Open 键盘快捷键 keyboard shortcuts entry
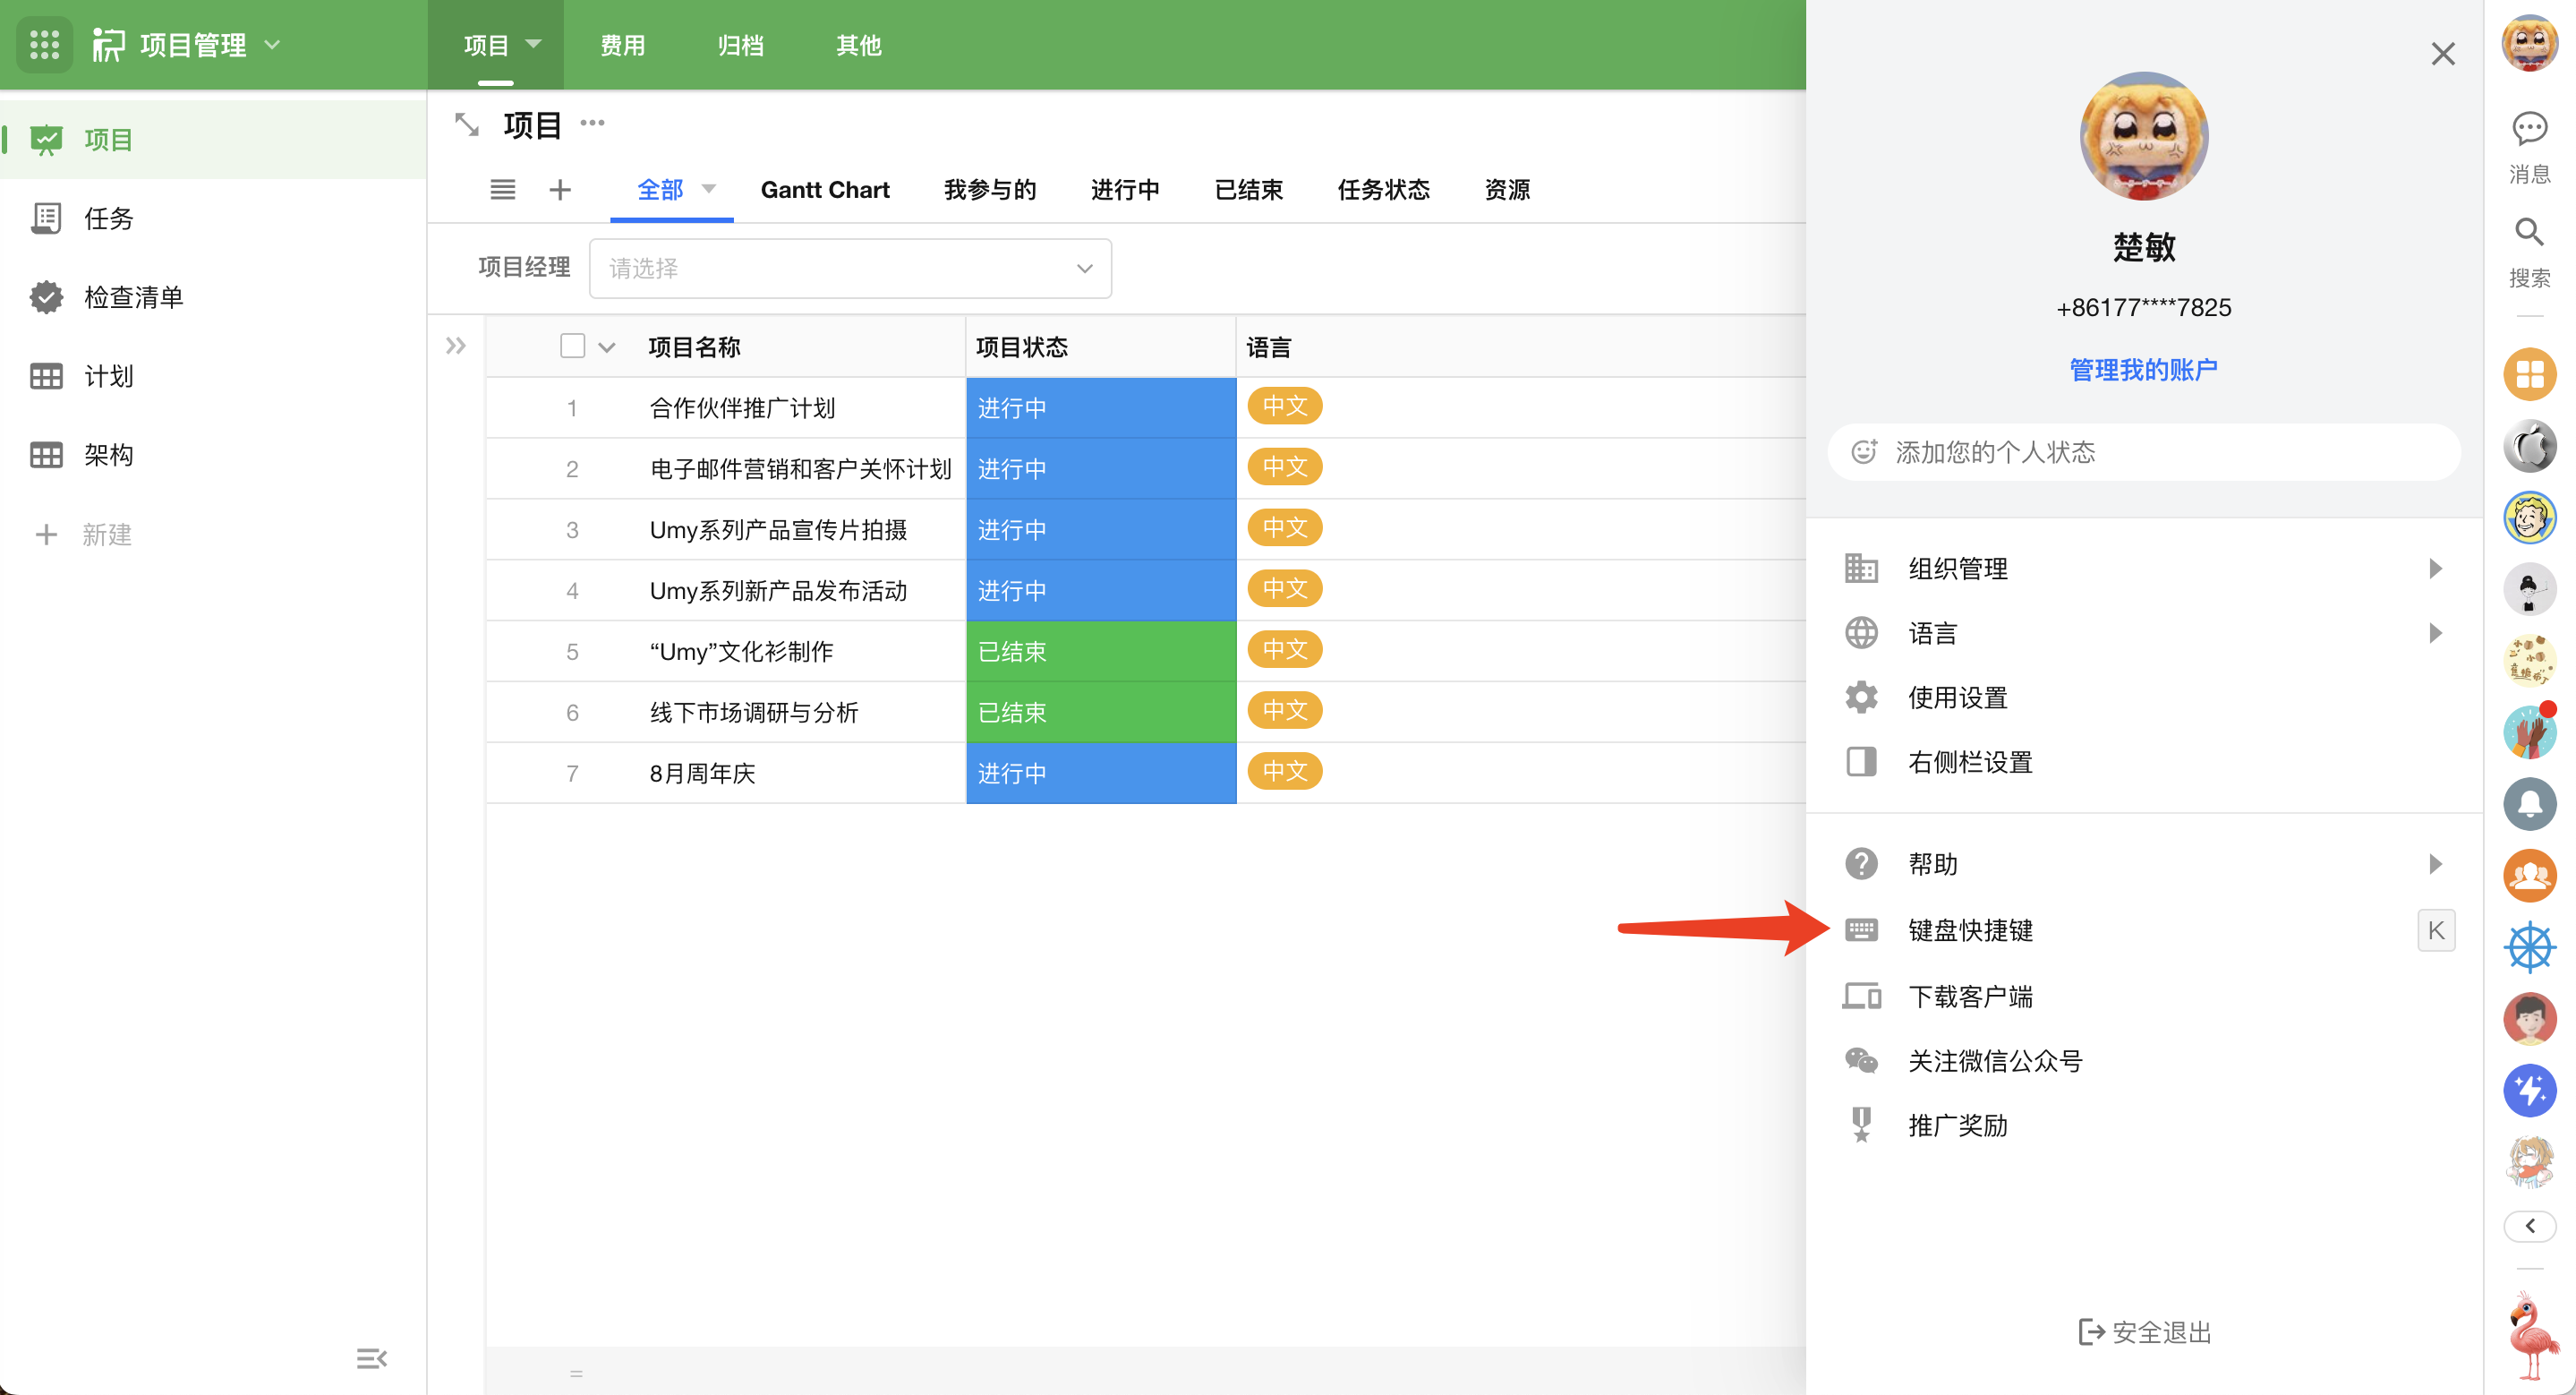 coord(1970,930)
